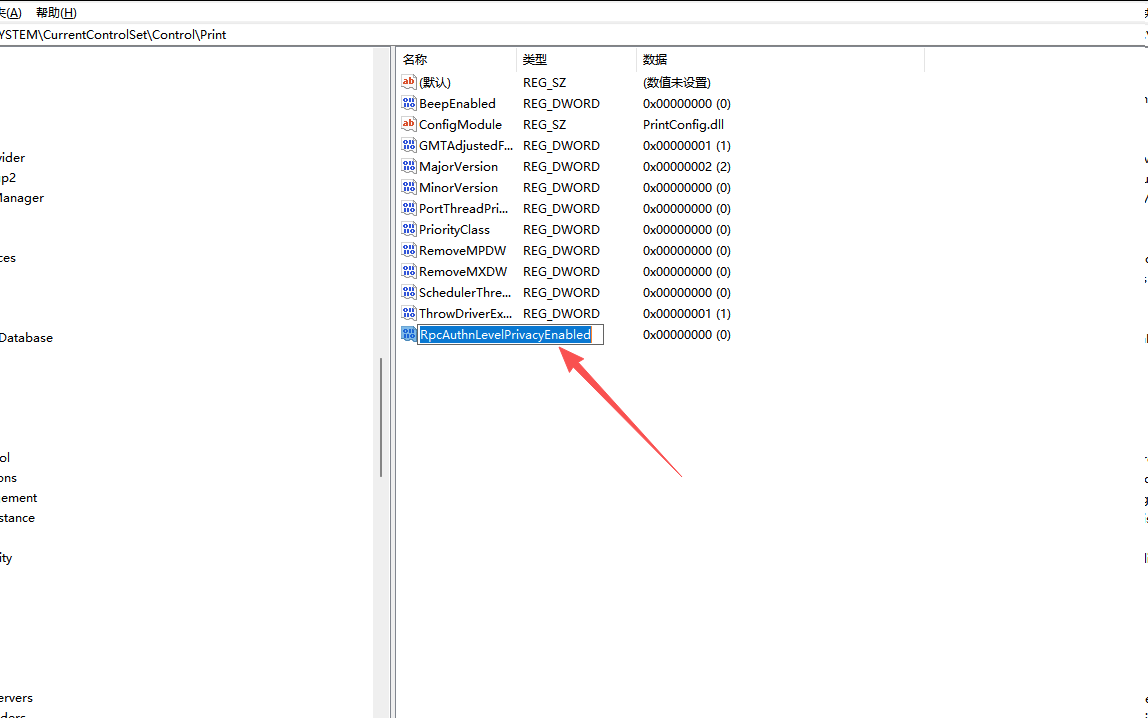
Task: Click the ab icon next to ConfigModule
Action: point(408,124)
